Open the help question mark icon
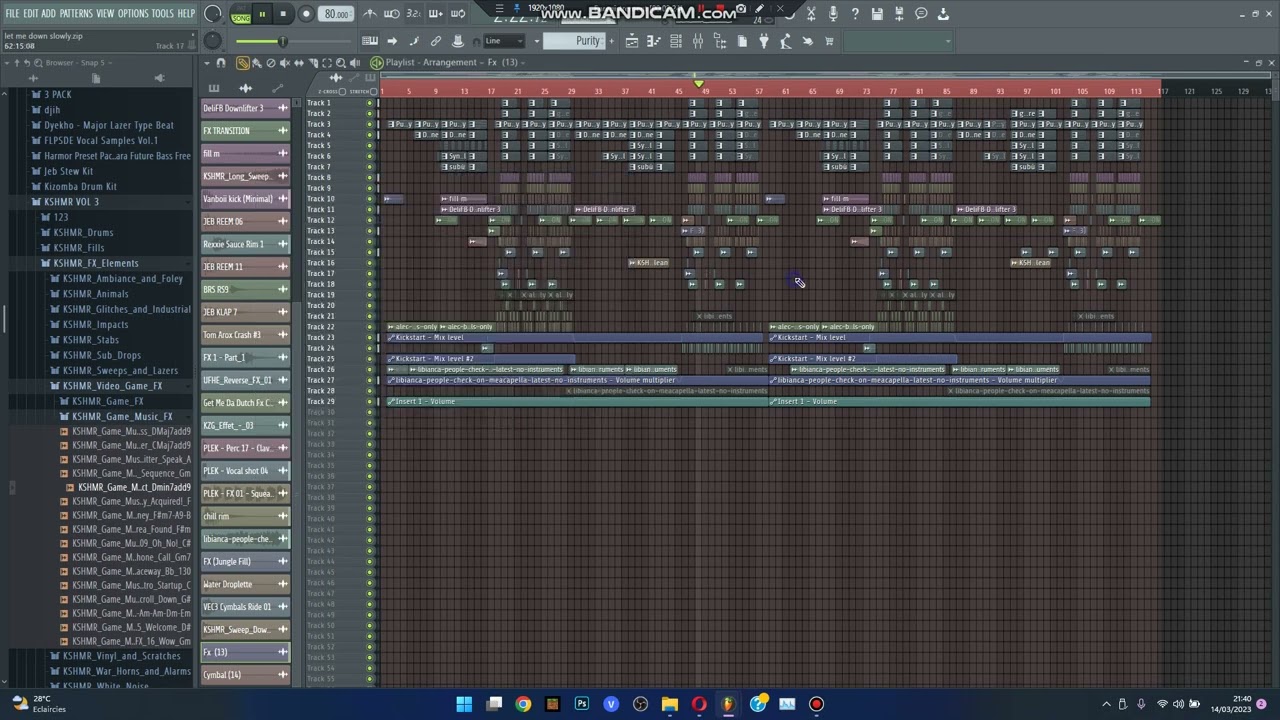The height and width of the screenshot is (720, 1280). (x=855, y=14)
